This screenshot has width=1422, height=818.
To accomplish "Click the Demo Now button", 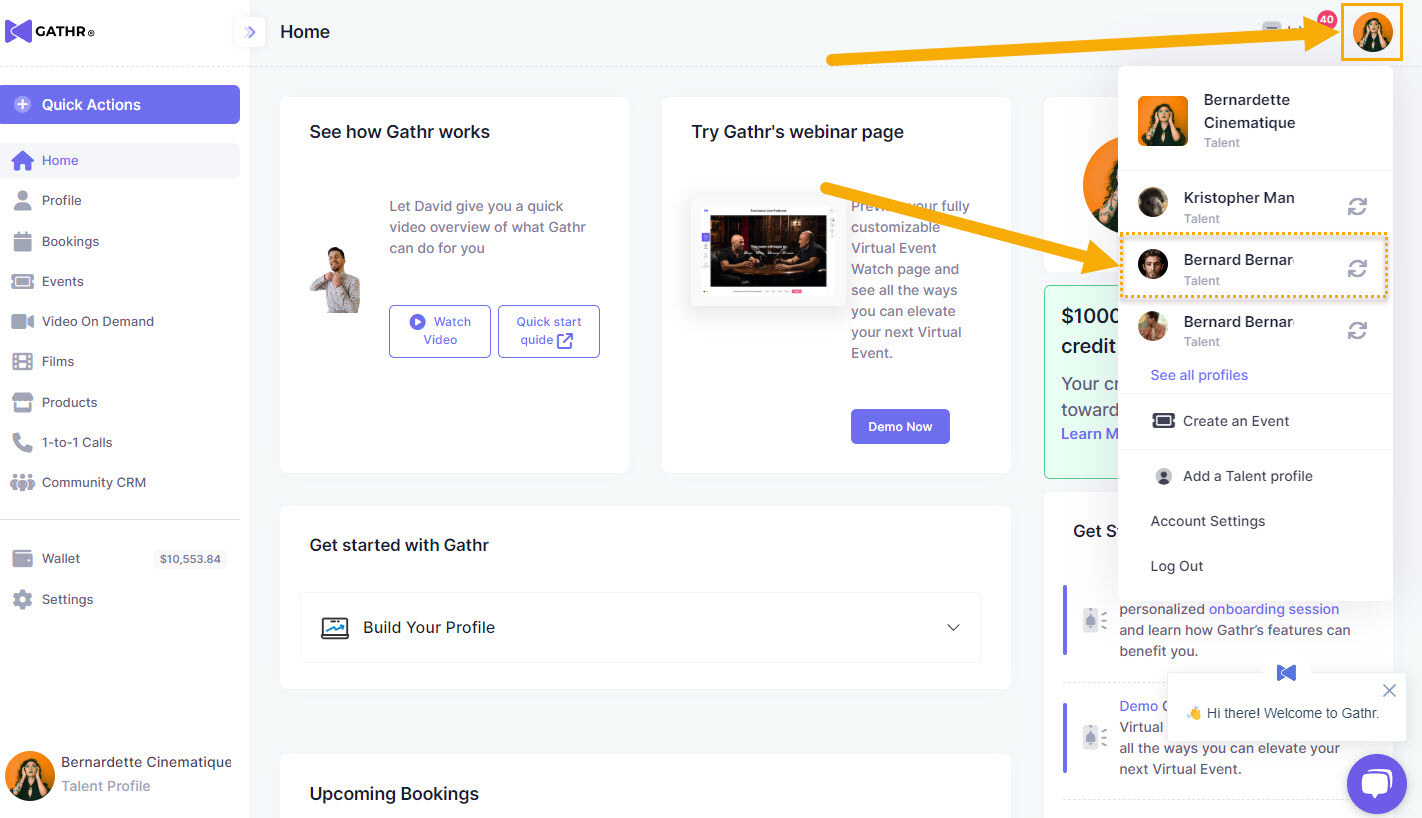I will coord(900,426).
